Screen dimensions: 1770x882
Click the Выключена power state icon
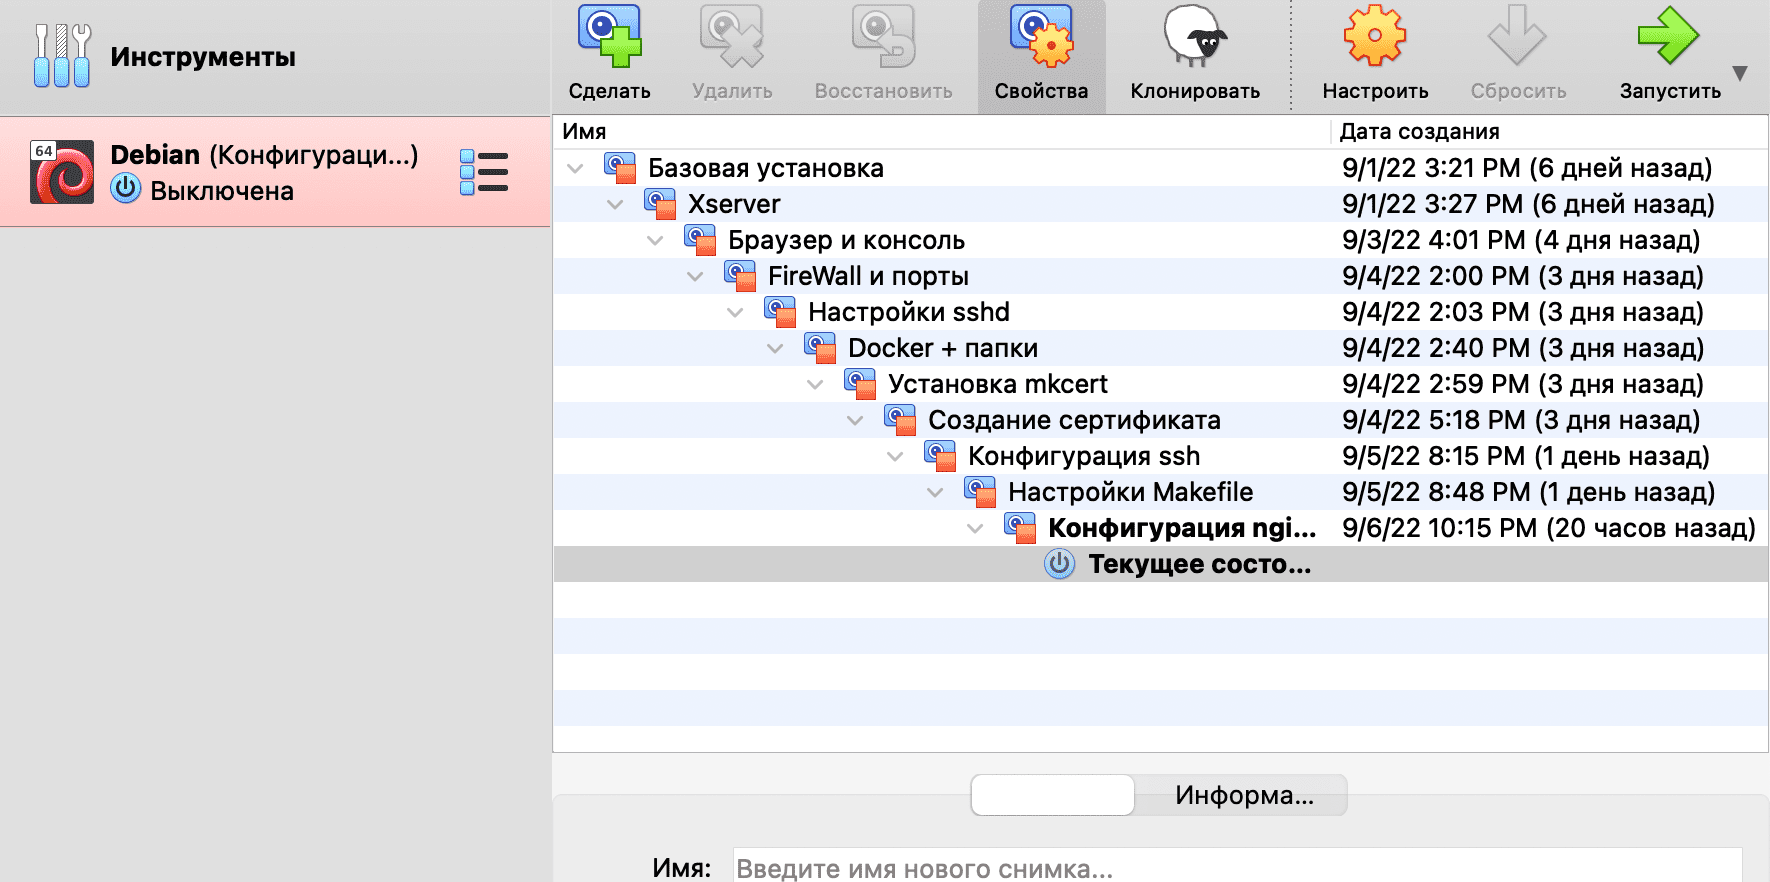pyautogui.click(x=125, y=188)
